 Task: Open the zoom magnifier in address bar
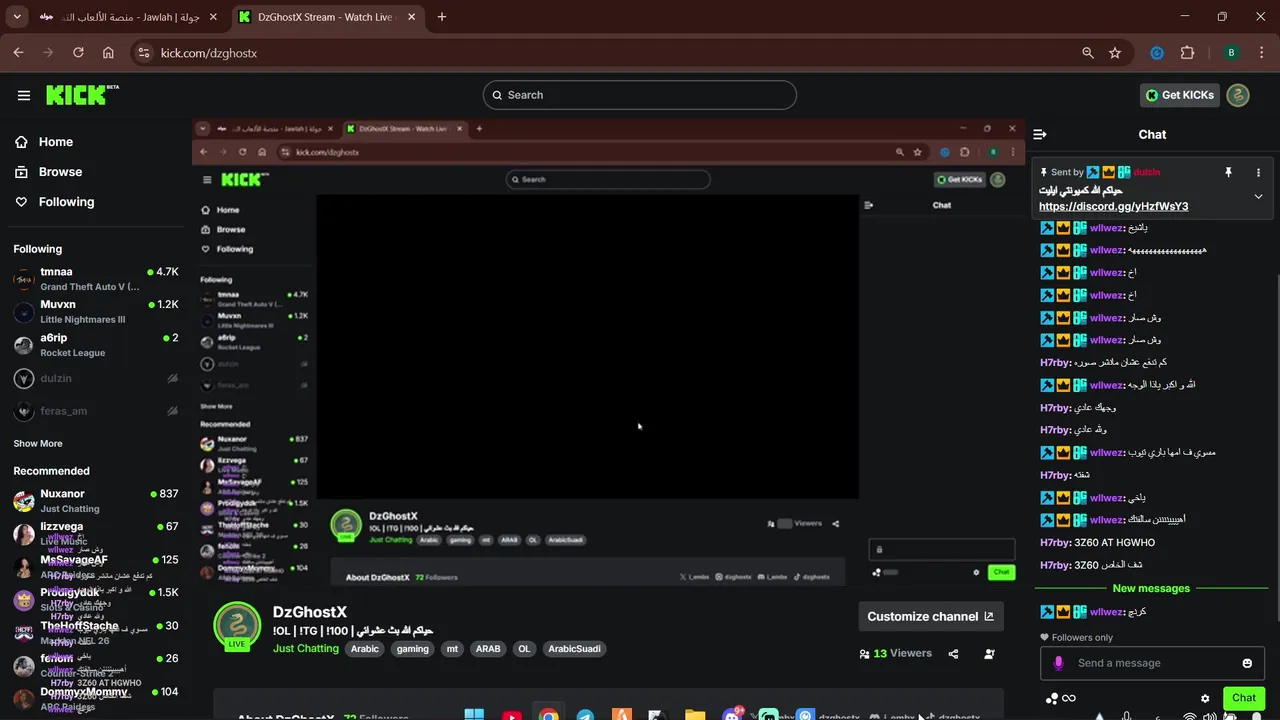click(1088, 53)
